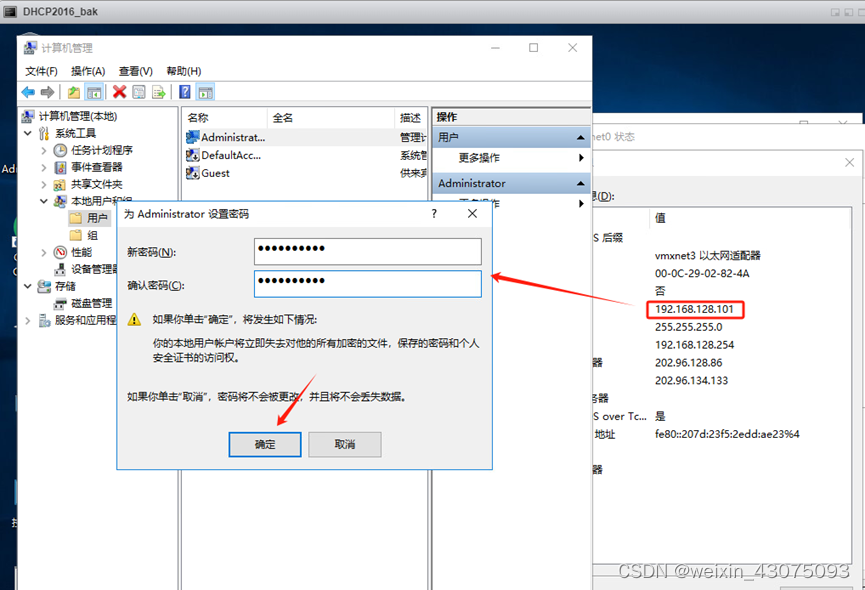Image resolution: width=865 pixels, height=590 pixels.
Task: Sort by the 名称 column header
Action: pos(225,117)
